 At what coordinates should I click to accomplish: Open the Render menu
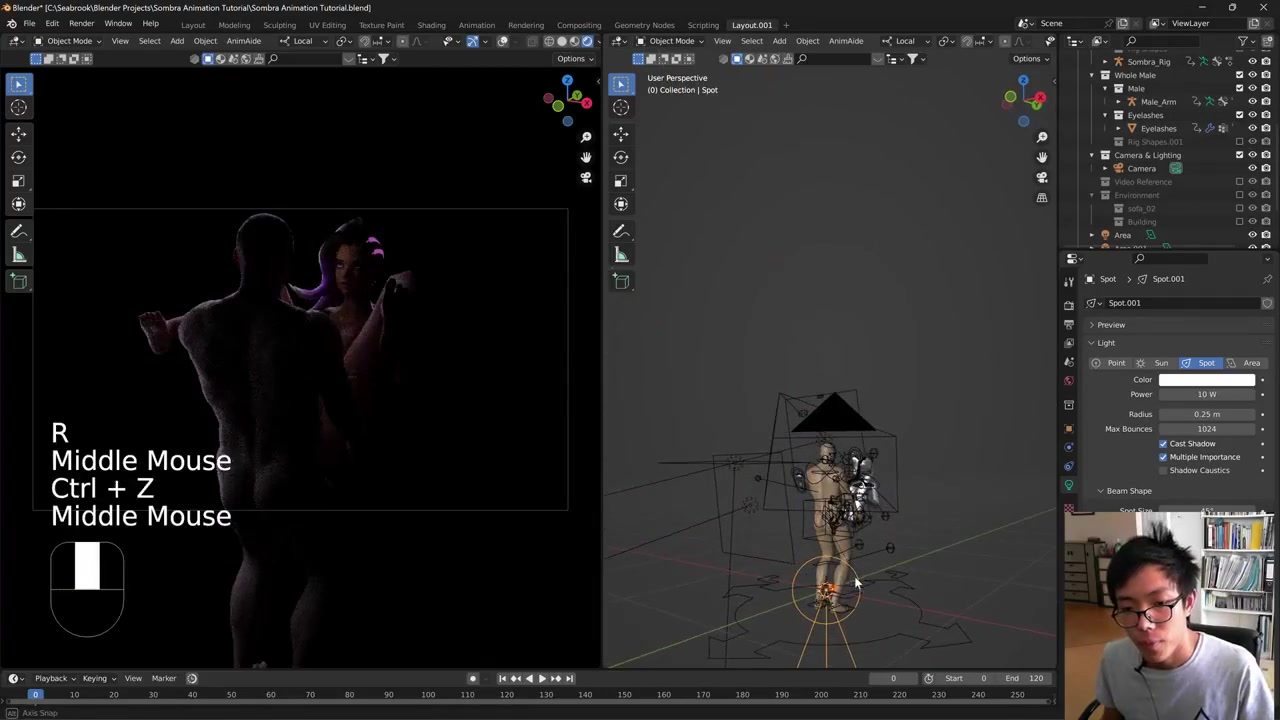point(81,24)
